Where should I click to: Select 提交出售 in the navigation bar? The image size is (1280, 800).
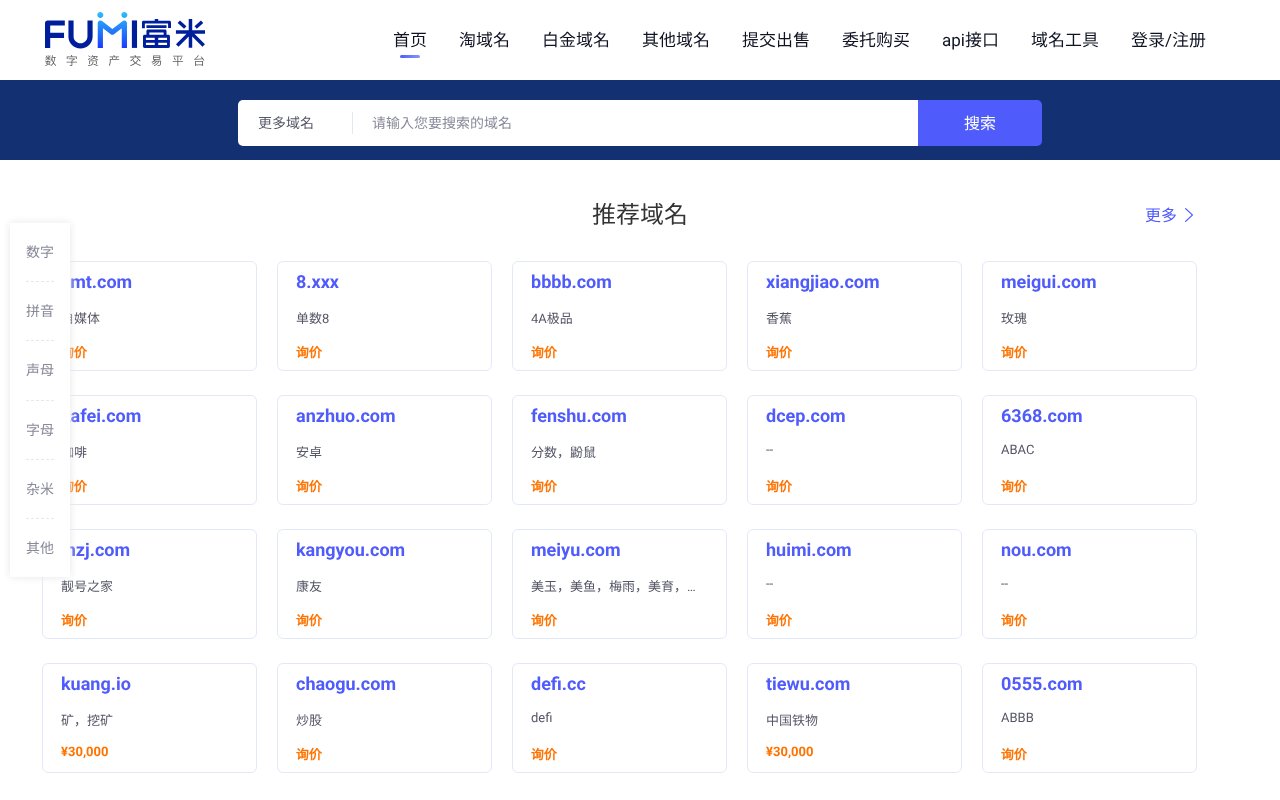[776, 40]
